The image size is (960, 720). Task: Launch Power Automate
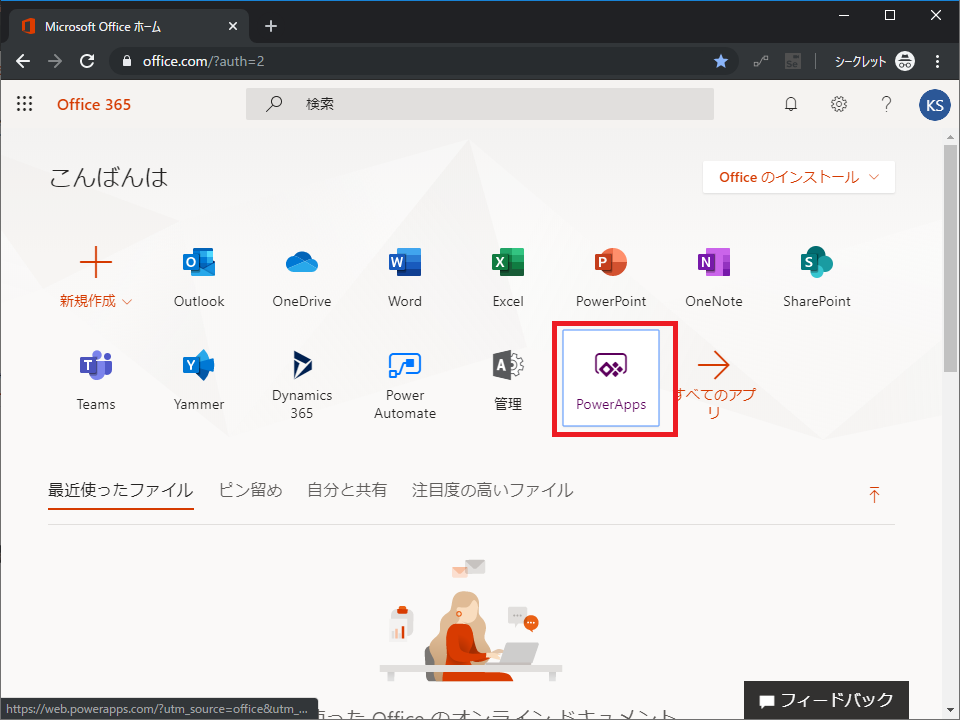(405, 384)
